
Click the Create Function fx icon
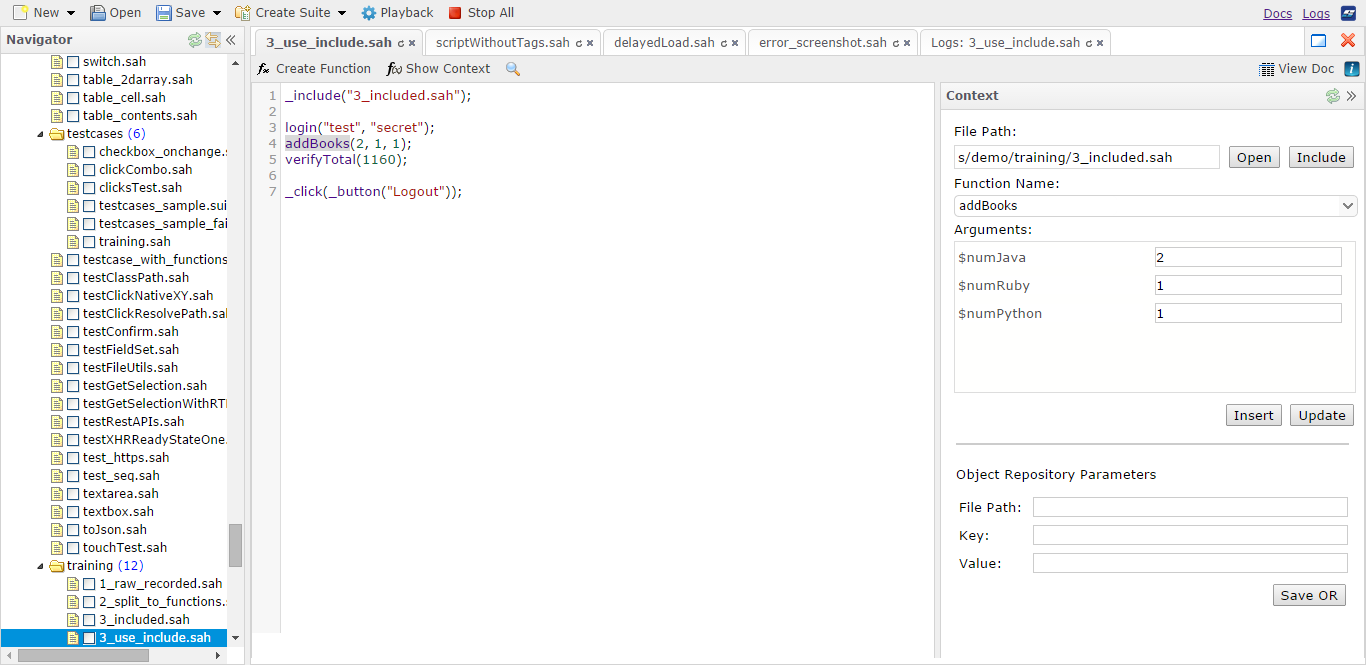(x=264, y=69)
